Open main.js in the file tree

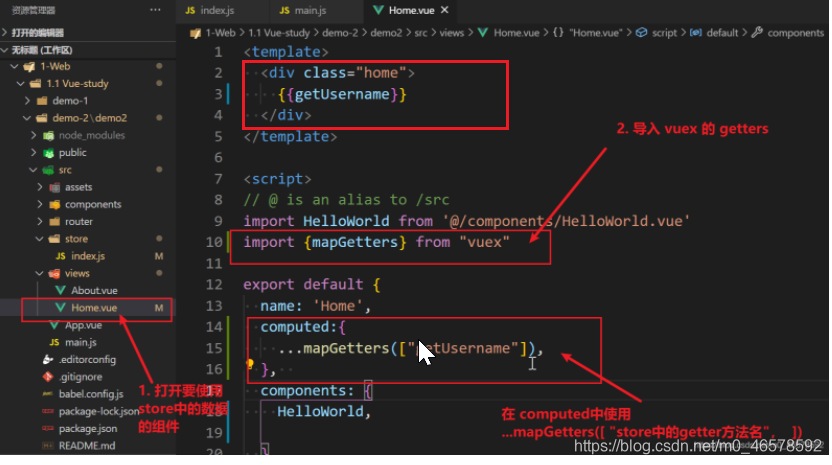80,342
